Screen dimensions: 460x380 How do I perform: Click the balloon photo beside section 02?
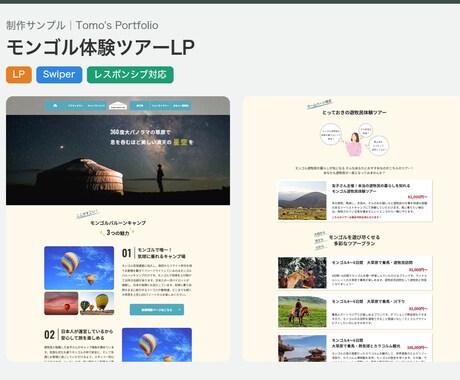pyautogui.click(x=157, y=345)
